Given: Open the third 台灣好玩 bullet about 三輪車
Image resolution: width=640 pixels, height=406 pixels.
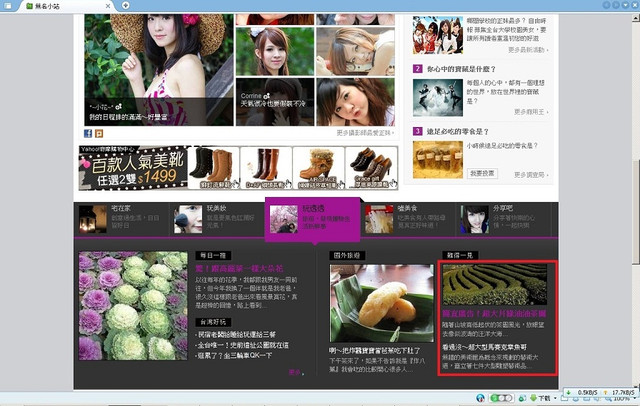Looking at the screenshot, I should [233, 355].
